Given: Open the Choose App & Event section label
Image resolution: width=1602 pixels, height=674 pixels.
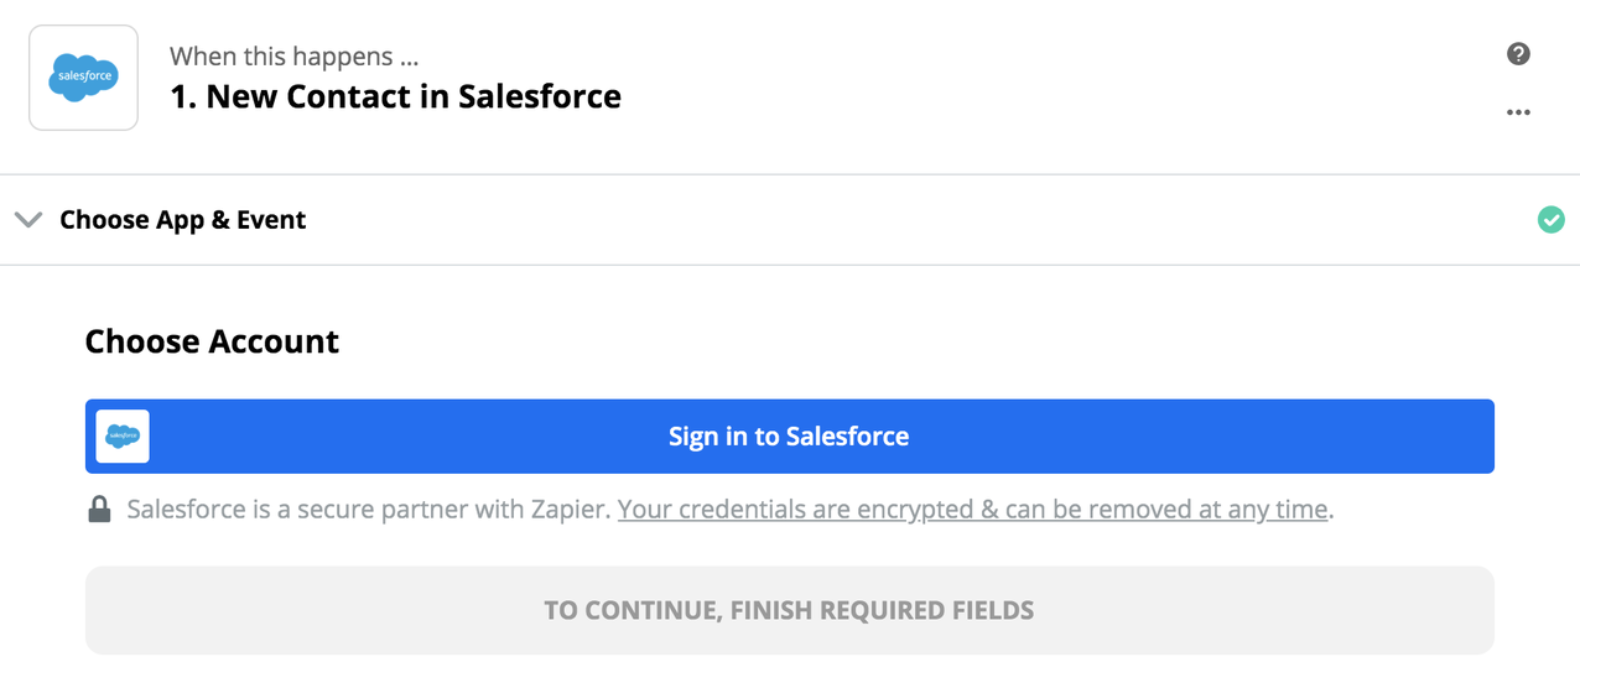Looking at the screenshot, I should click(183, 220).
